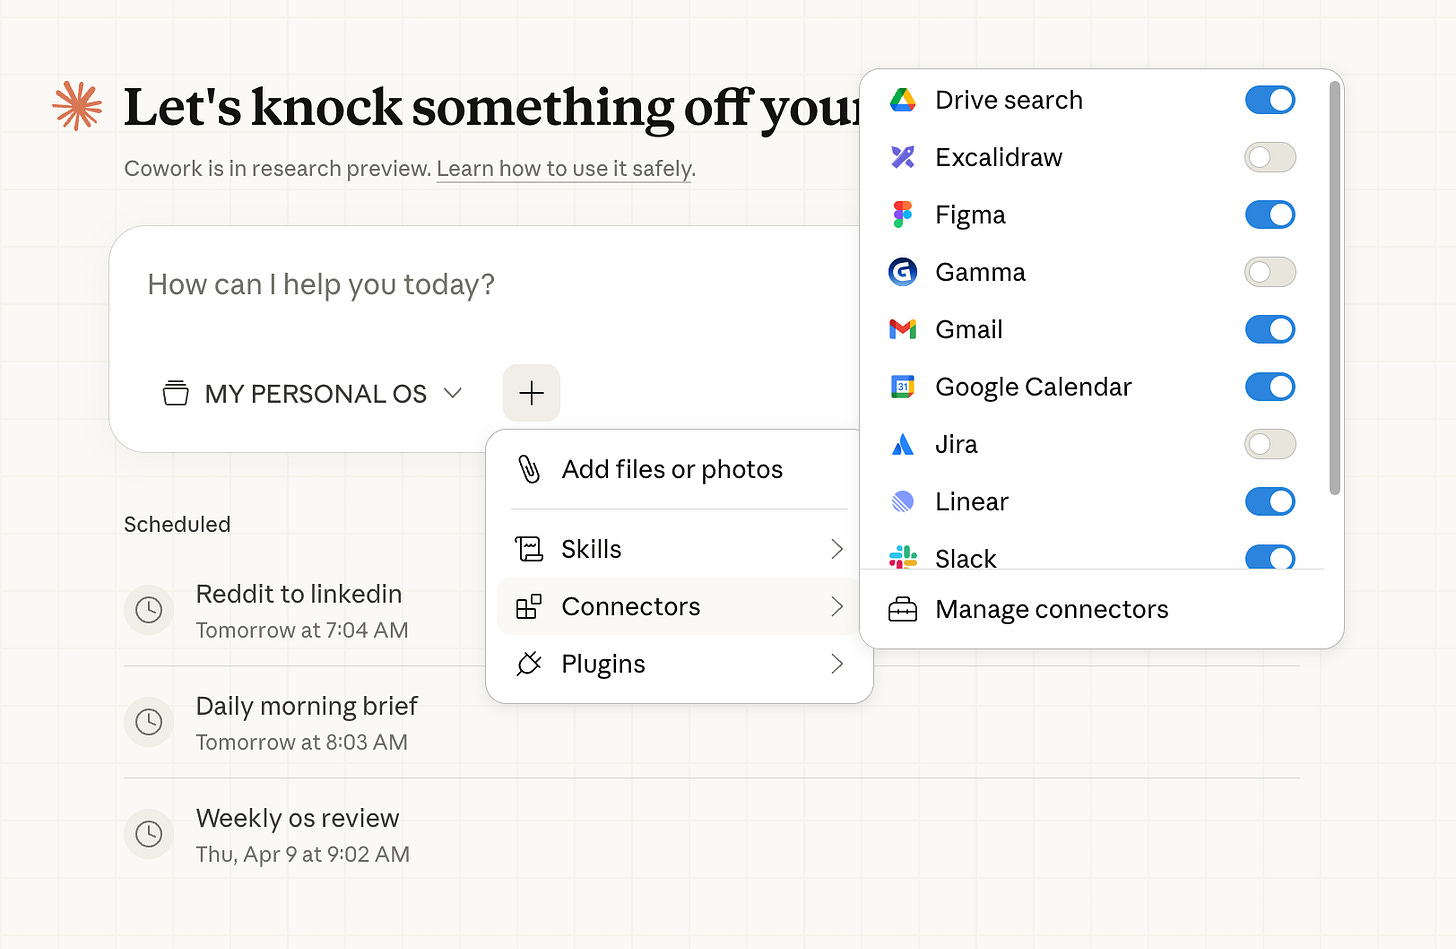The height and width of the screenshot is (949, 1456).
Task: Click the Gmail envelope icon
Action: (x=903, y=329)
